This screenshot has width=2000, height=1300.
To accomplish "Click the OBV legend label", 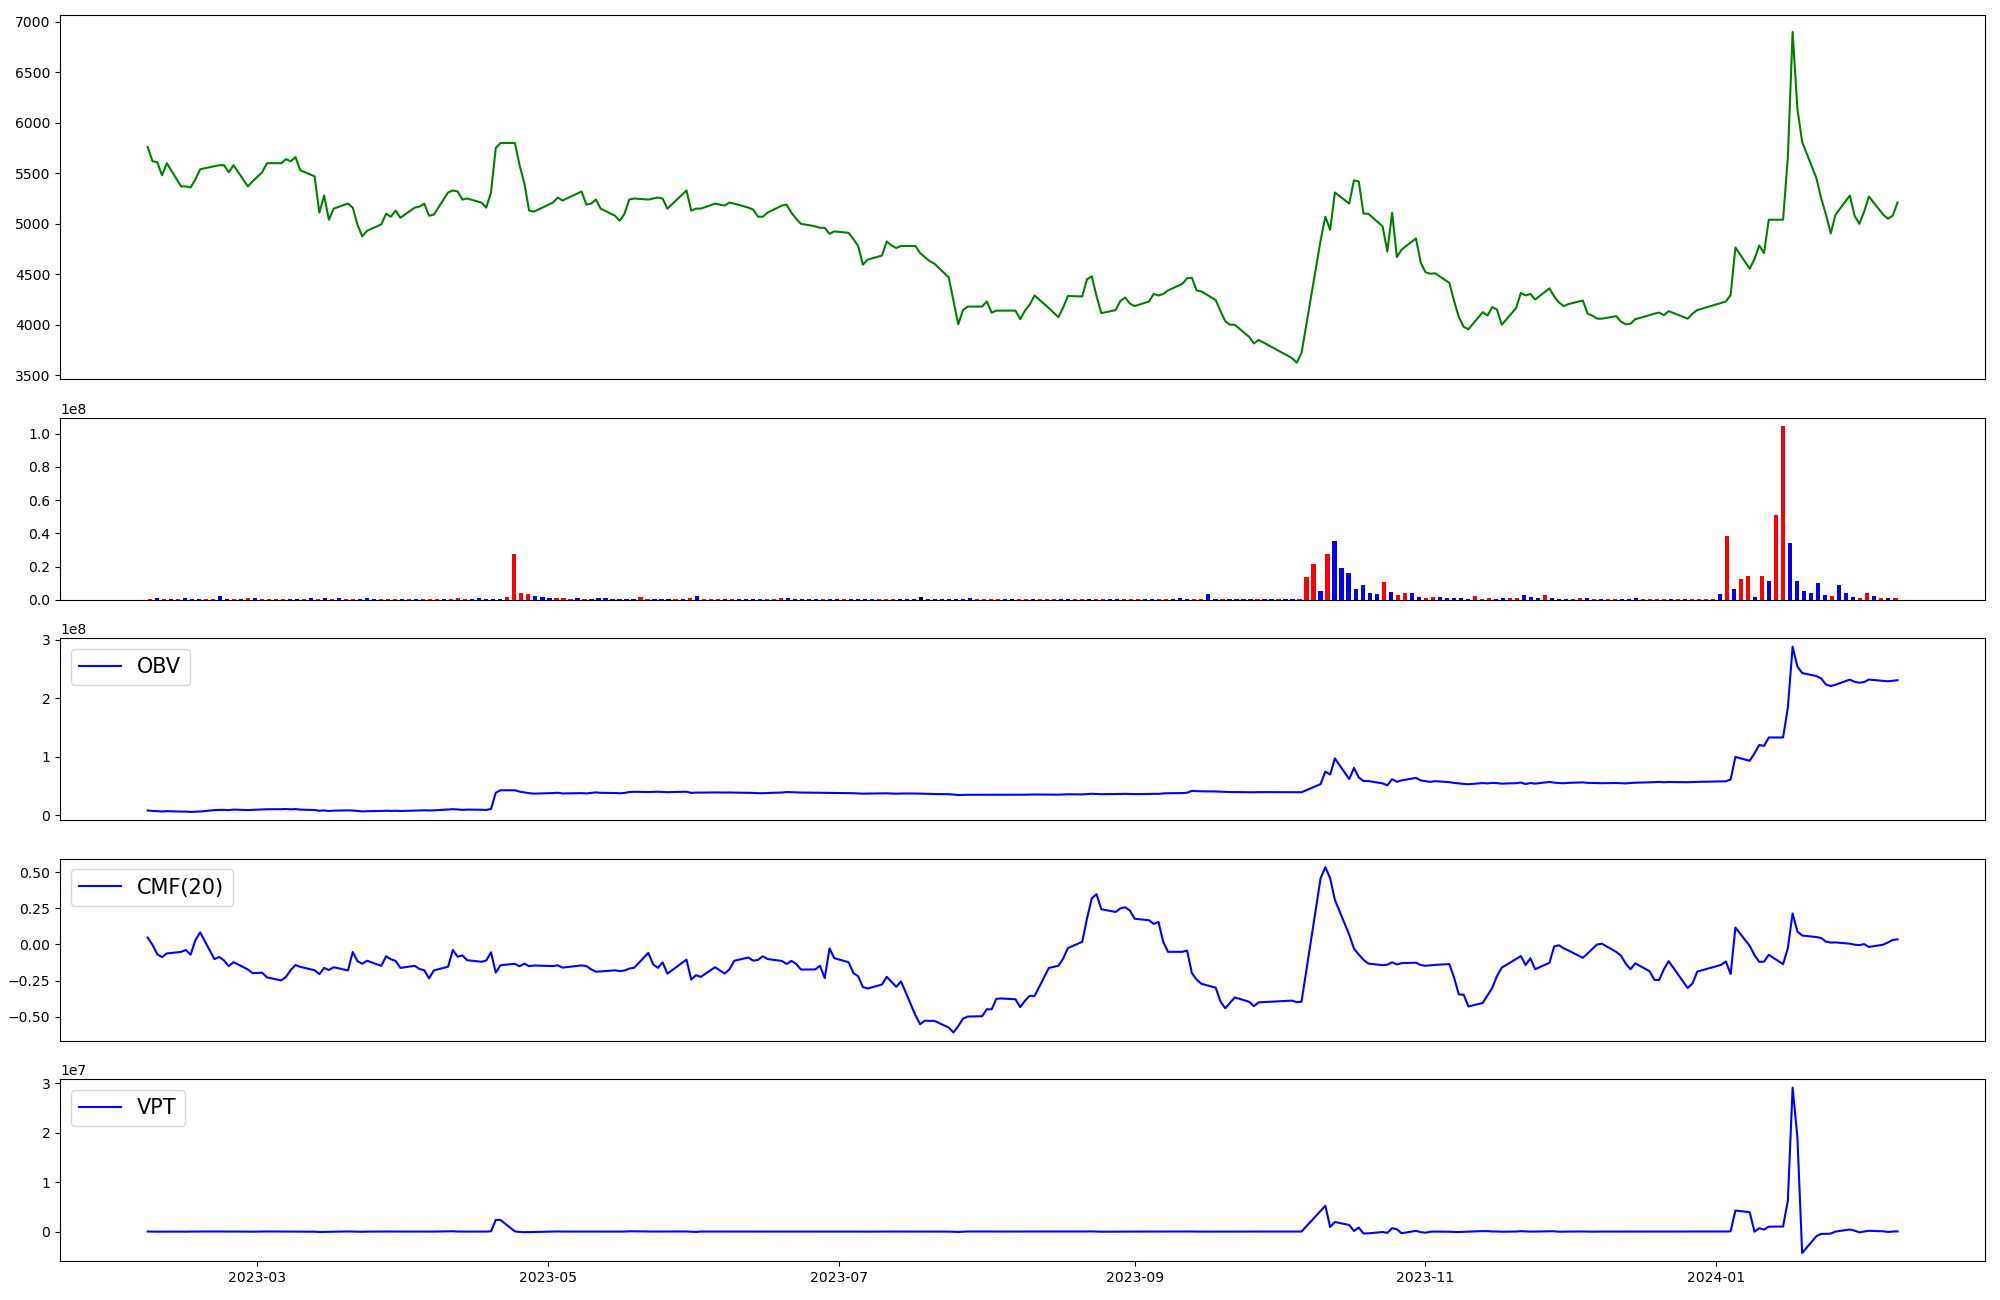I will pos(158,667).
